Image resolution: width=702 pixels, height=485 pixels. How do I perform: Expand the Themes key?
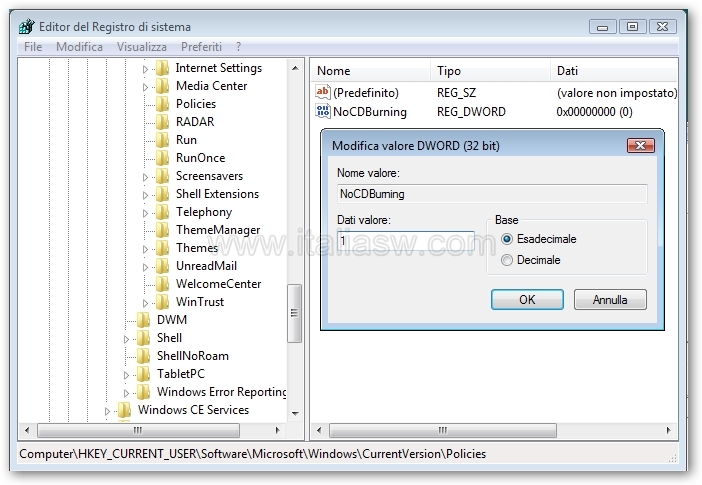pos(145,249)
